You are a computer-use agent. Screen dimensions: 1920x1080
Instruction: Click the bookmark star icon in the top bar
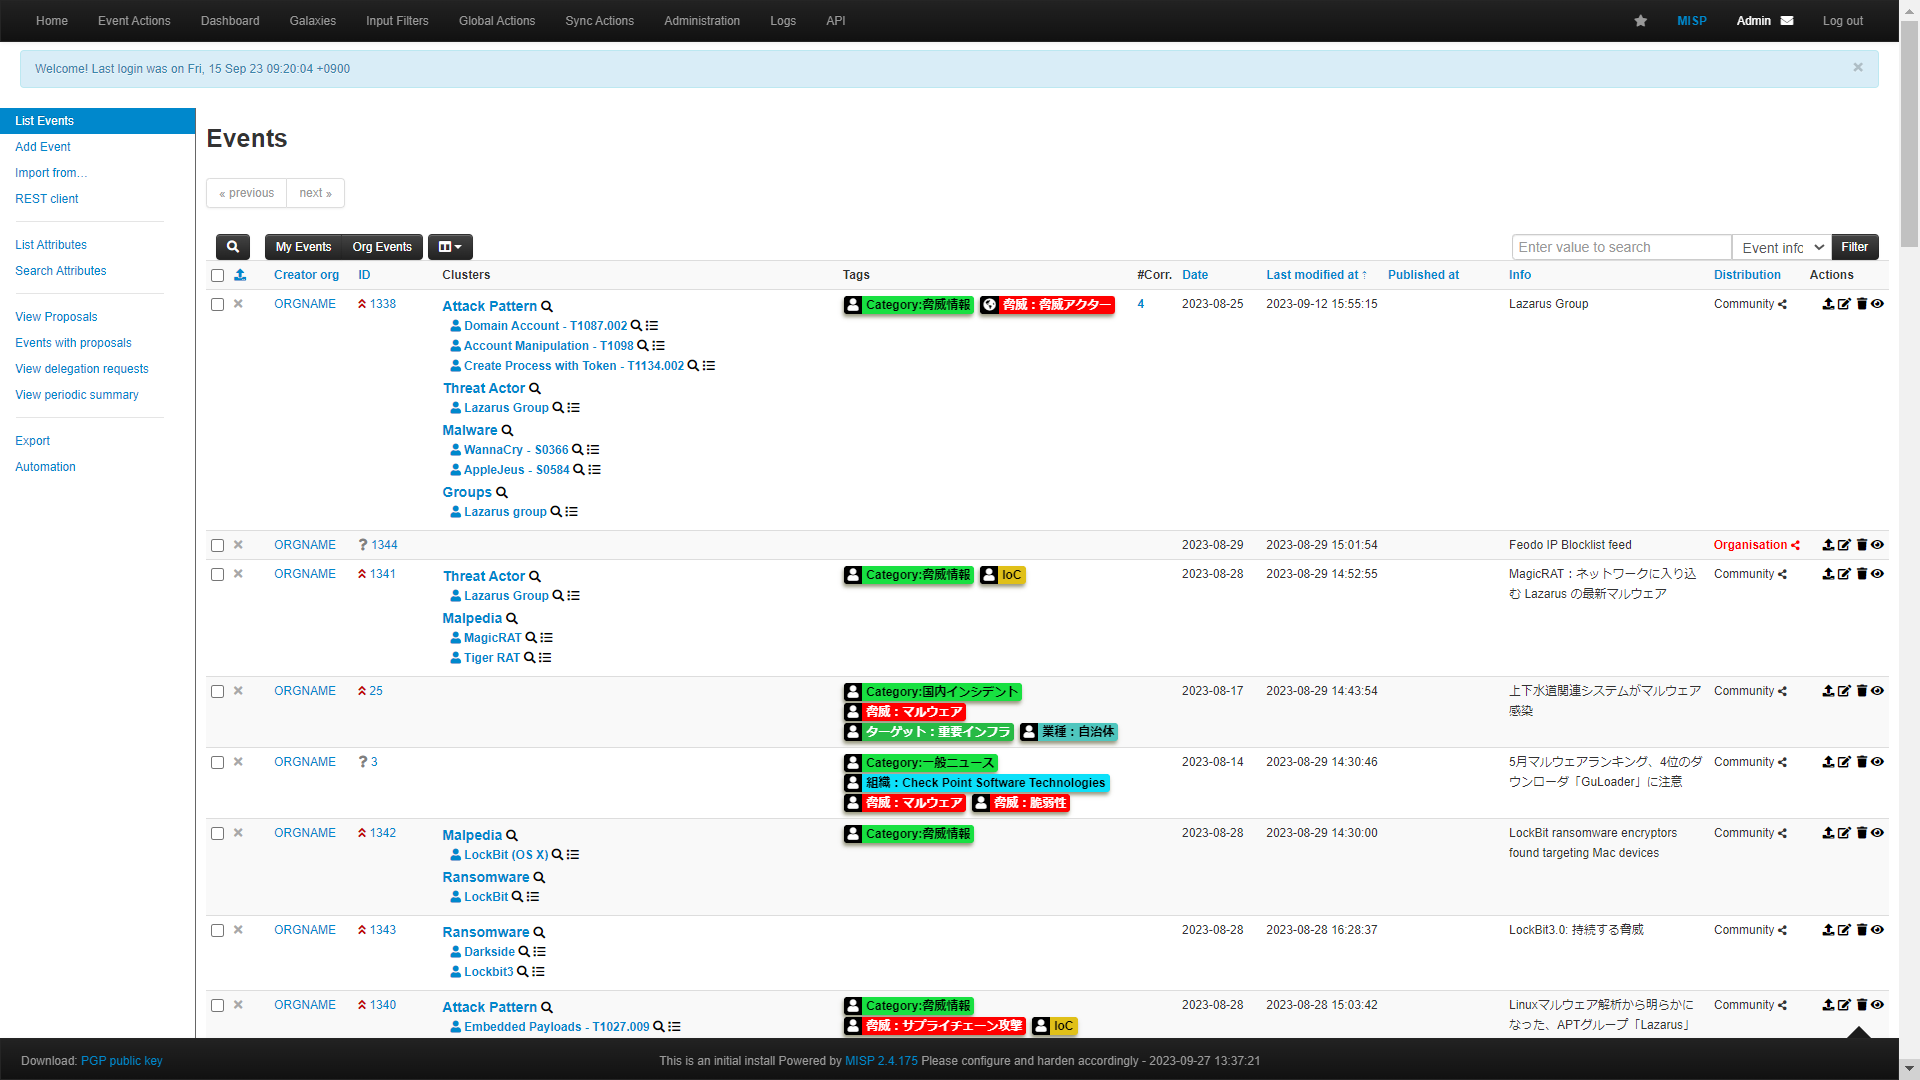click(x=1641, y=21)
